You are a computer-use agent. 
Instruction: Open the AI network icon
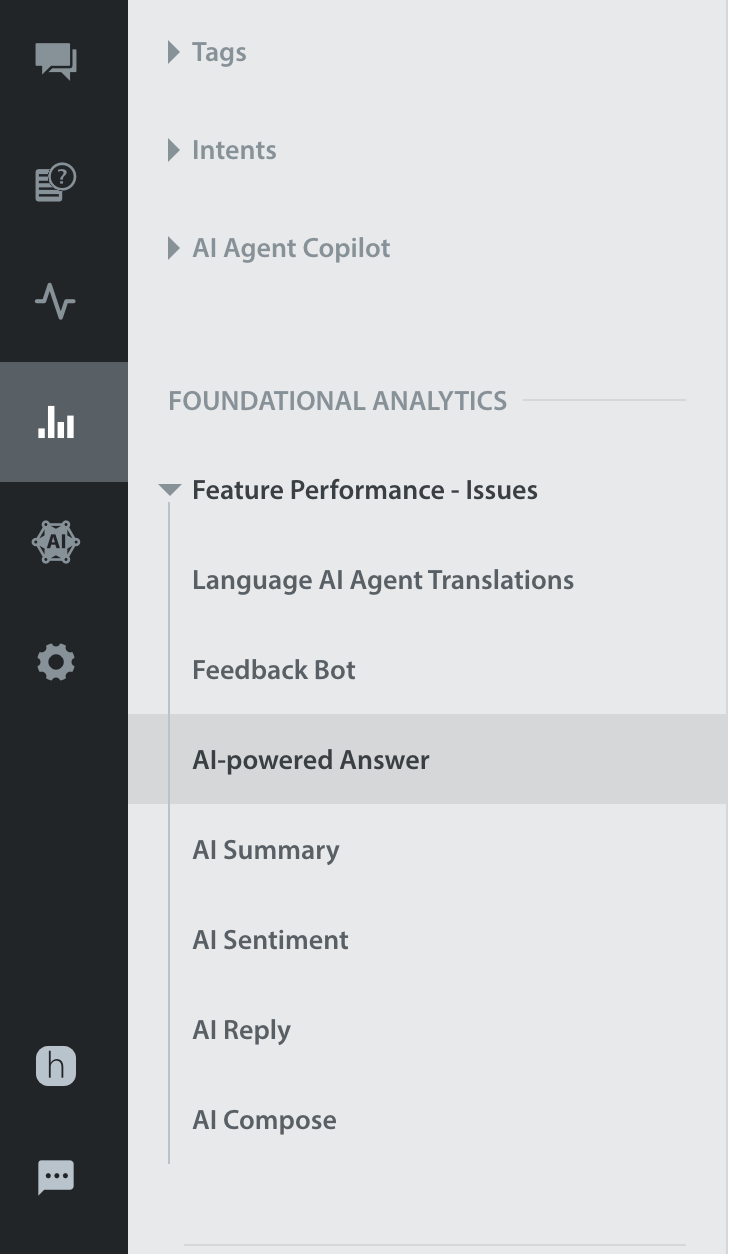(56, 542)
